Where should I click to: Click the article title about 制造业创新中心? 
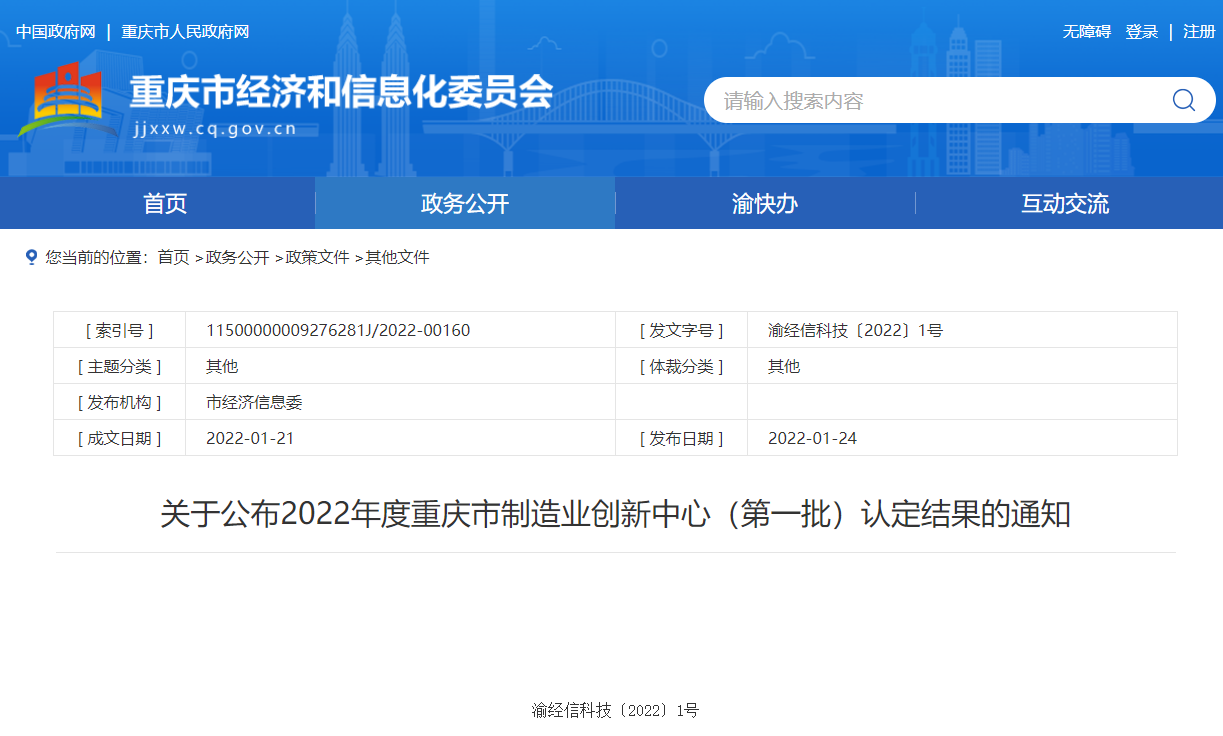tap(615, 515)
